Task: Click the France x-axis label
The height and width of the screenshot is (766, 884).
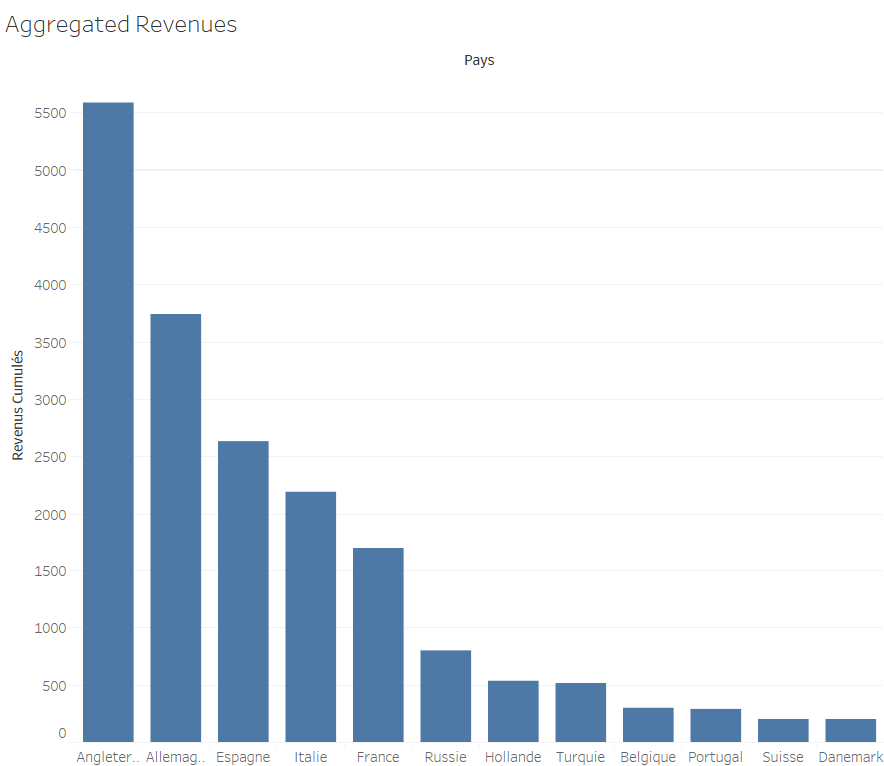Action: click(378, 757)
